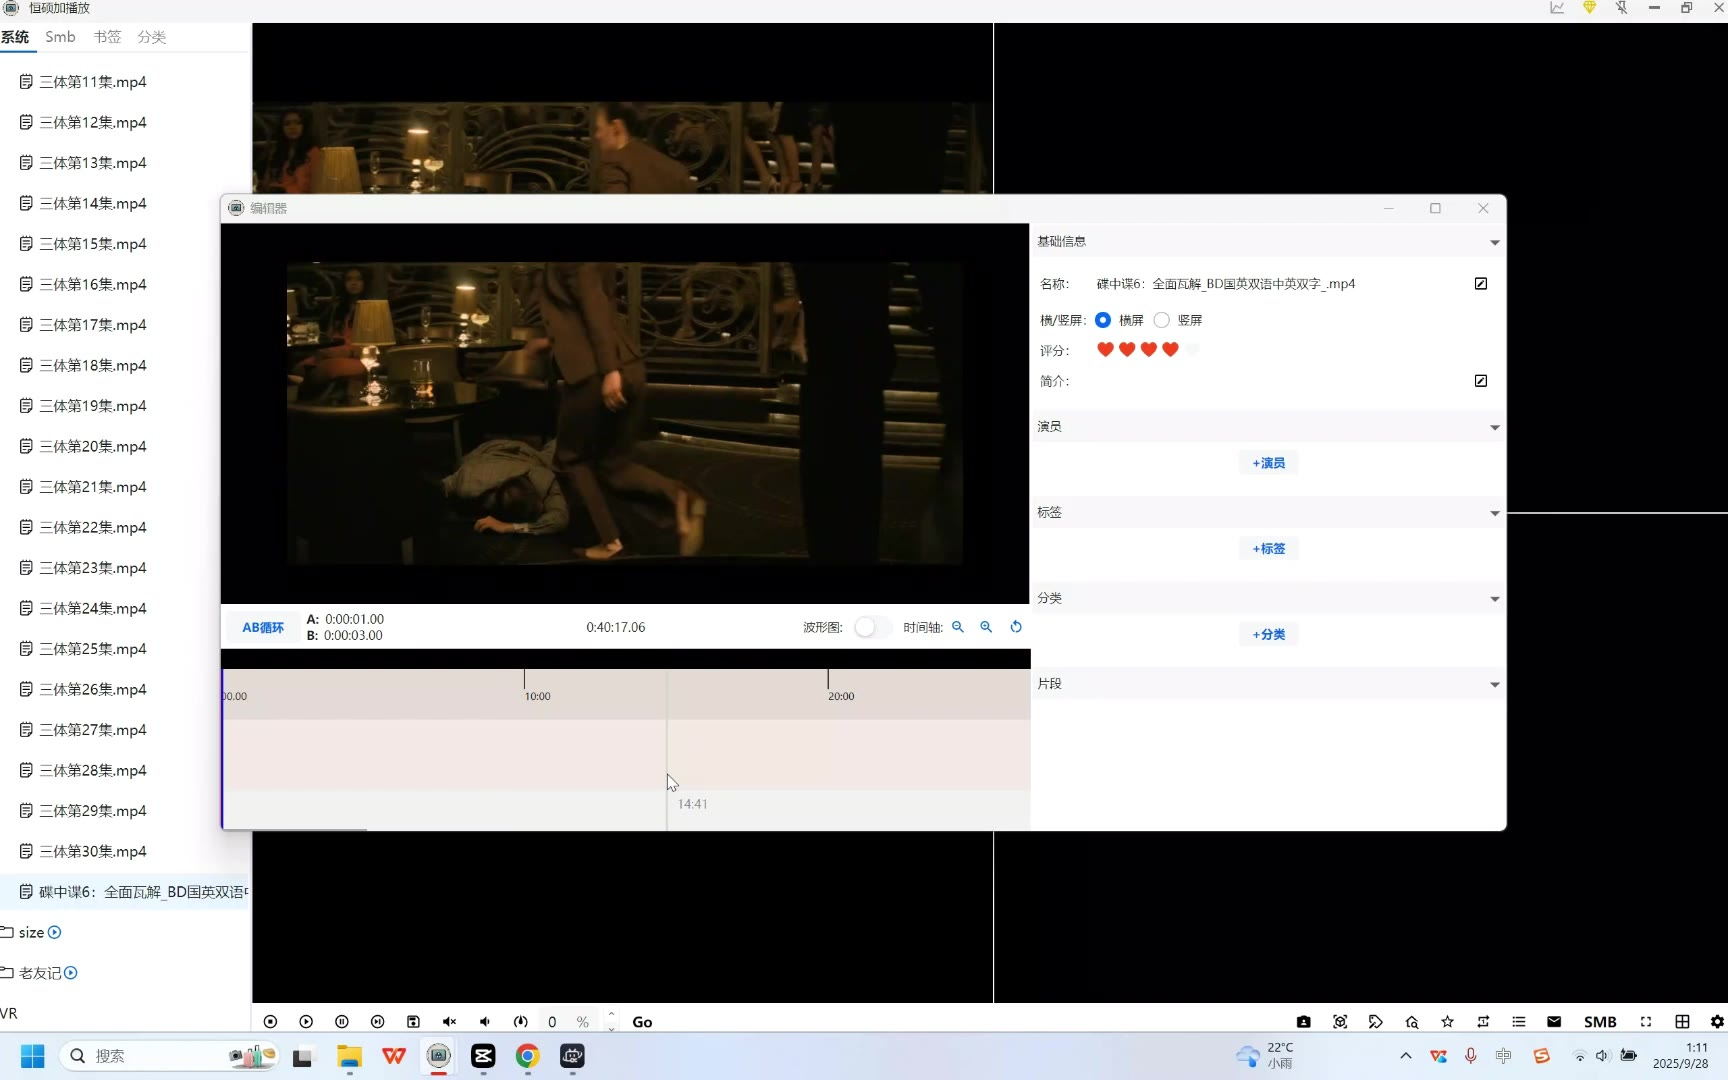This screenshot has width=1728, height=1080.
Task: Collapse the 基础信息 section
Action: [1494, 242]
